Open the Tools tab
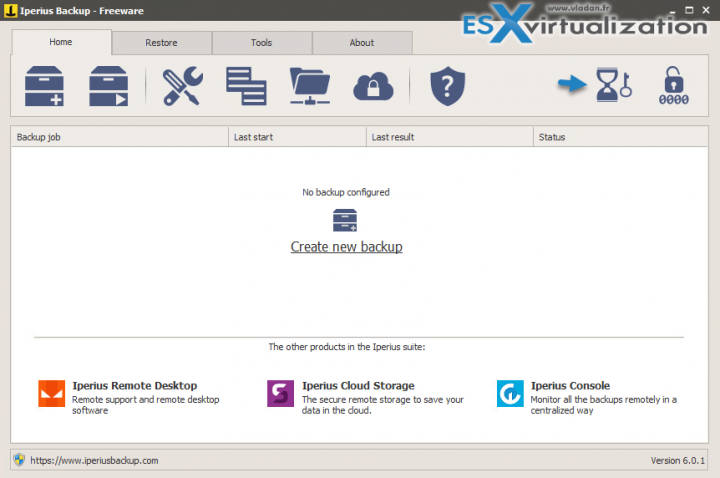720x478 pixels. [262, 43]
